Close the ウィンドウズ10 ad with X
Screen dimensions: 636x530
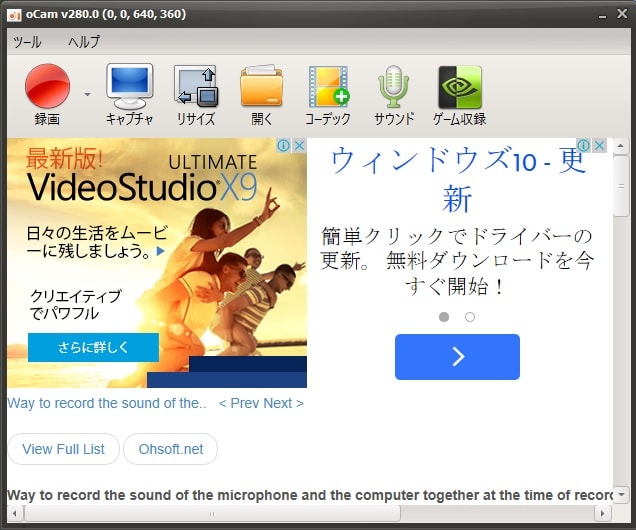(x=599, y=145)
